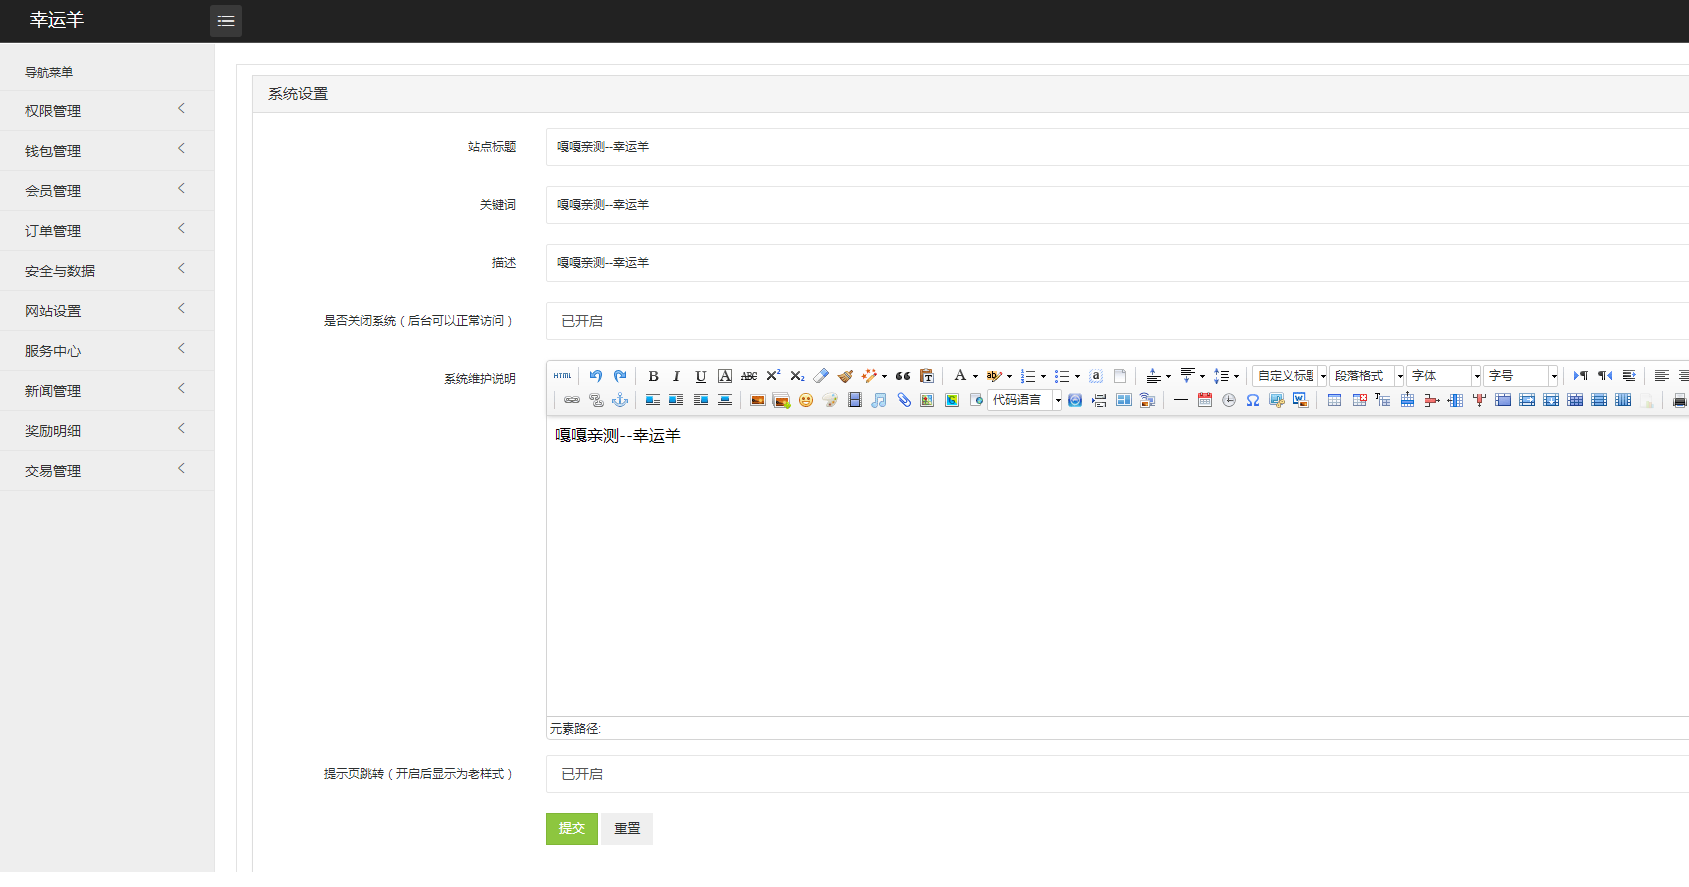
Task: Click the eraser clear formatting icon
Action: [821, 376]
